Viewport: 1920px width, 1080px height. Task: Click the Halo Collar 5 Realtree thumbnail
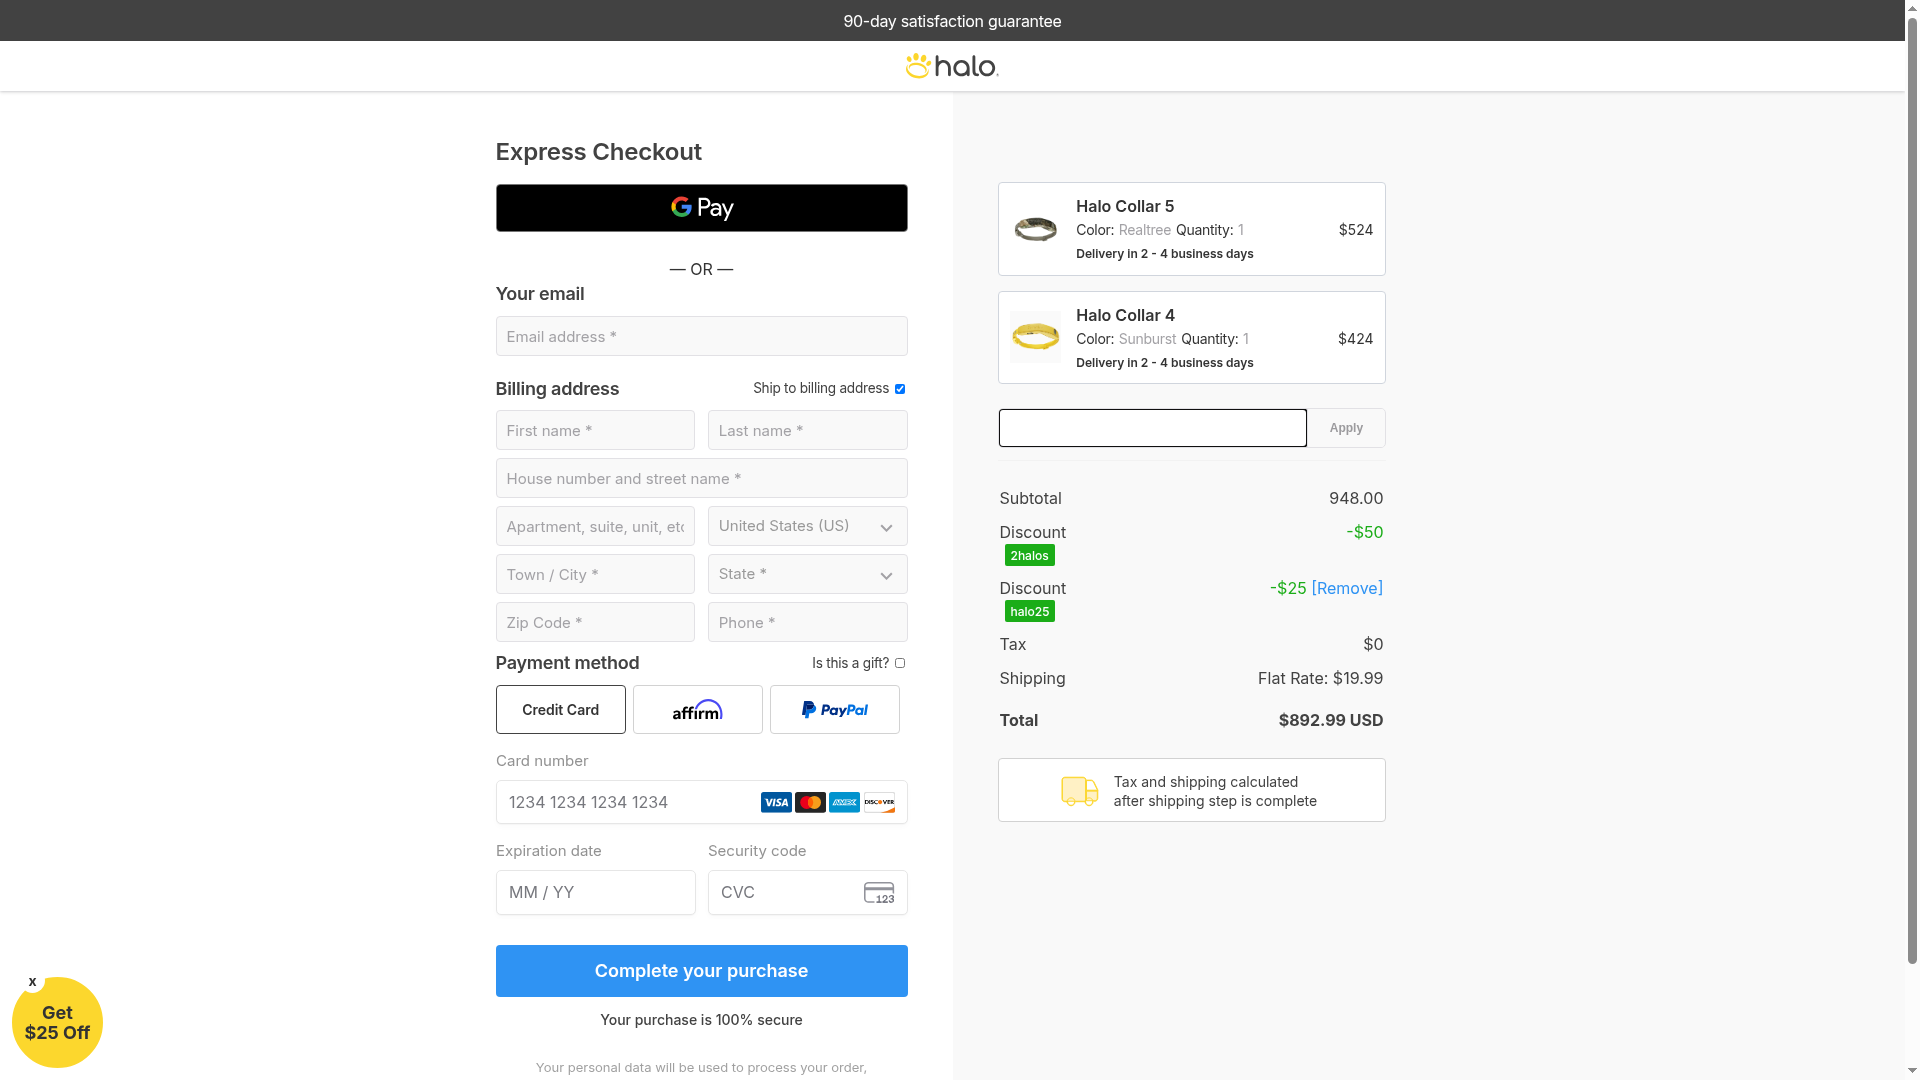click(x=1035, y=229)
